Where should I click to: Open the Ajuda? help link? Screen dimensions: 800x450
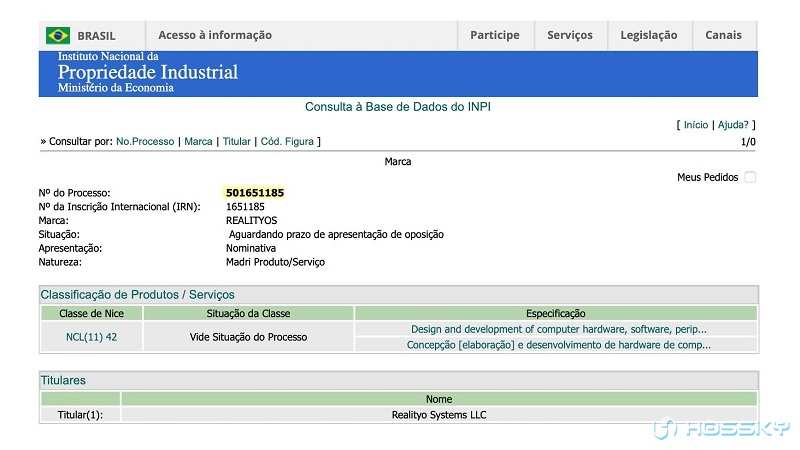(x=733, y=124)
